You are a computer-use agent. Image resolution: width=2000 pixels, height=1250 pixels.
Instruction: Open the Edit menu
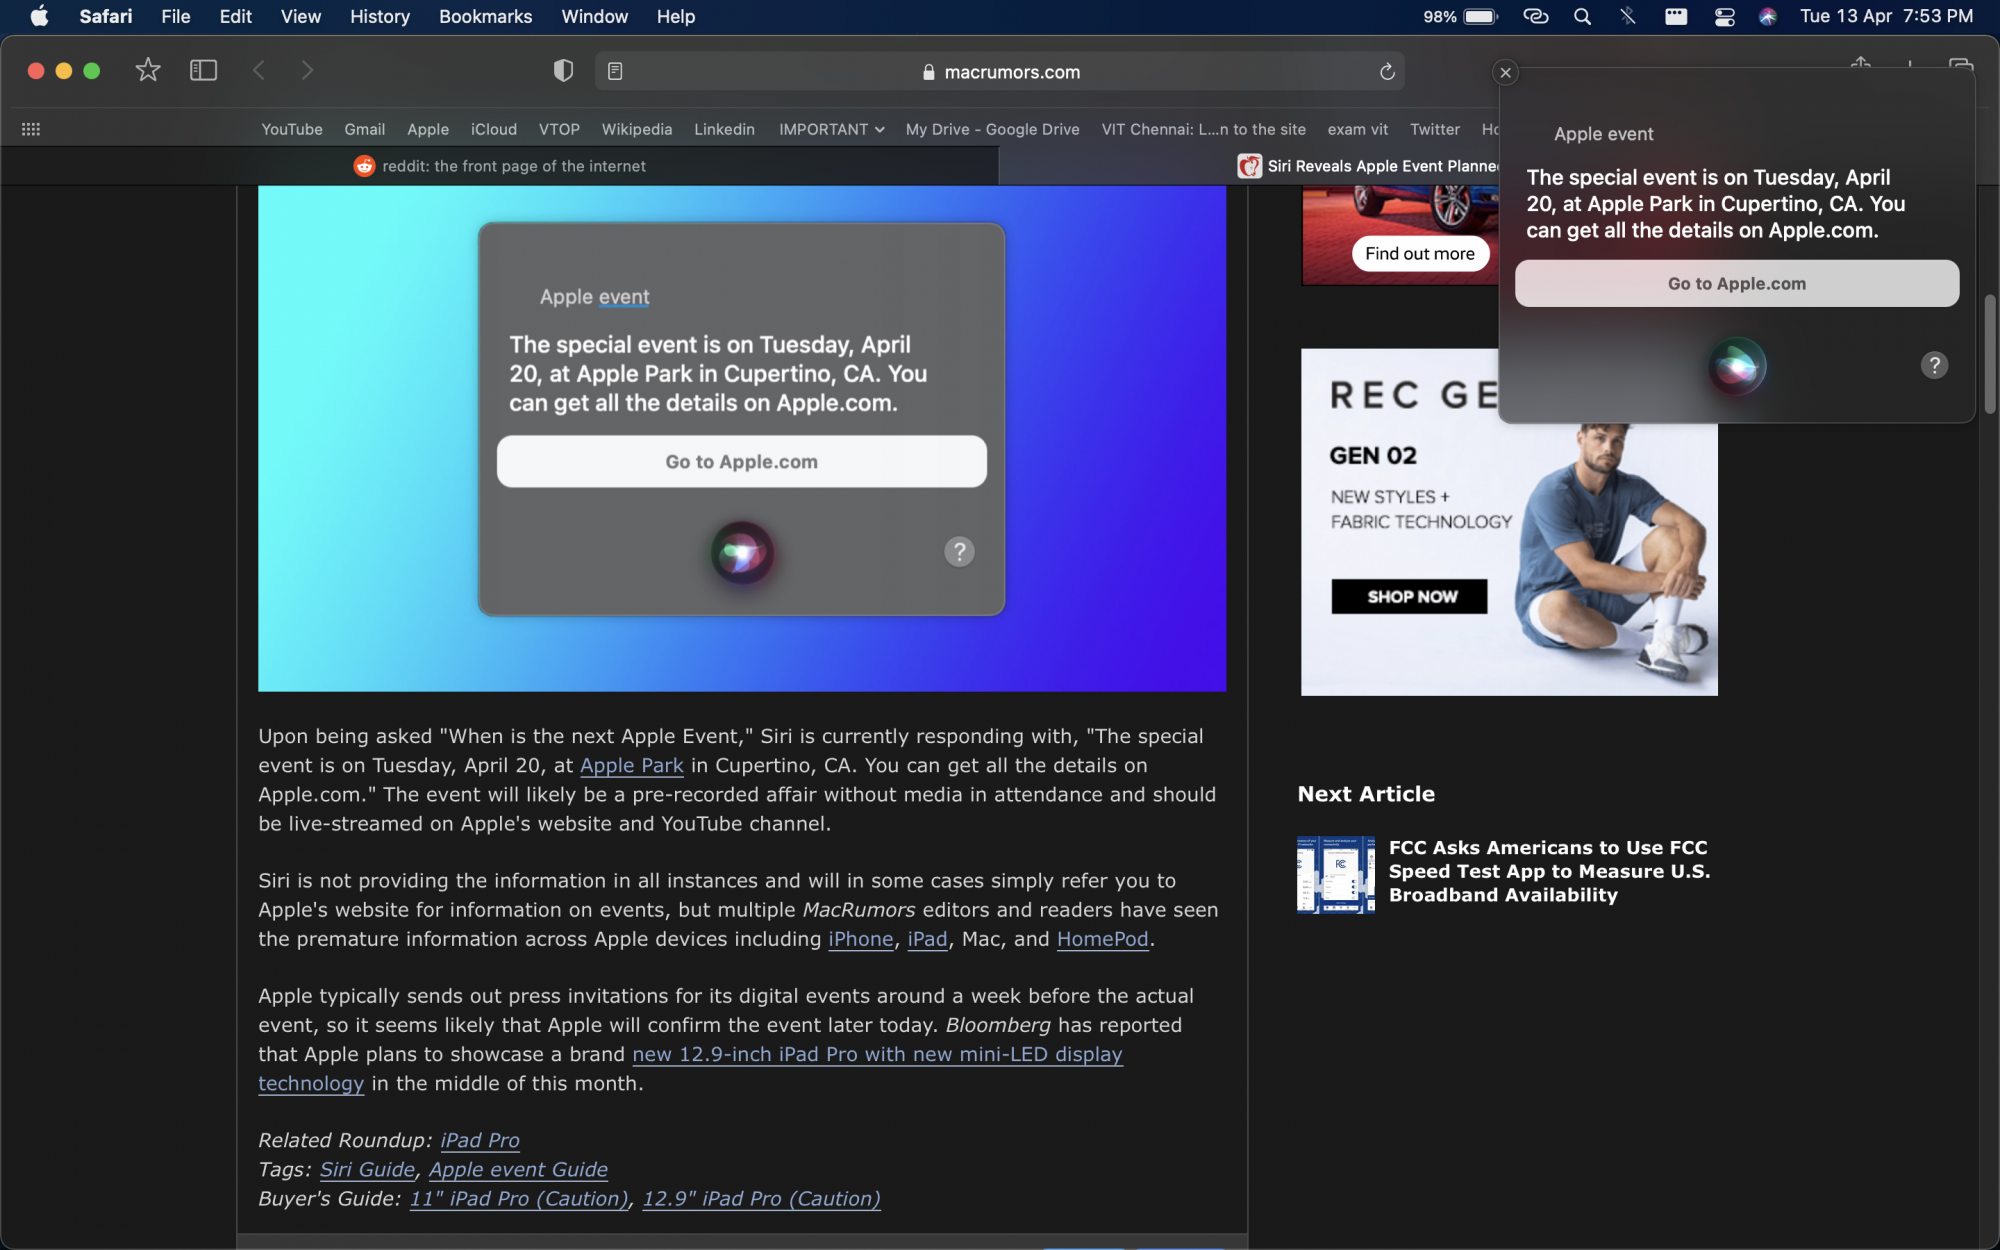236,16
